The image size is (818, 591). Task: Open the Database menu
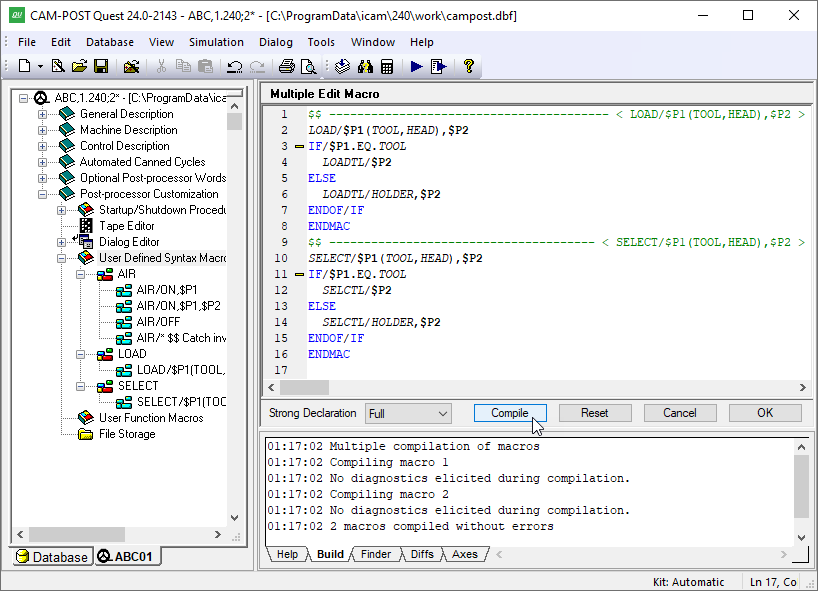110,42
